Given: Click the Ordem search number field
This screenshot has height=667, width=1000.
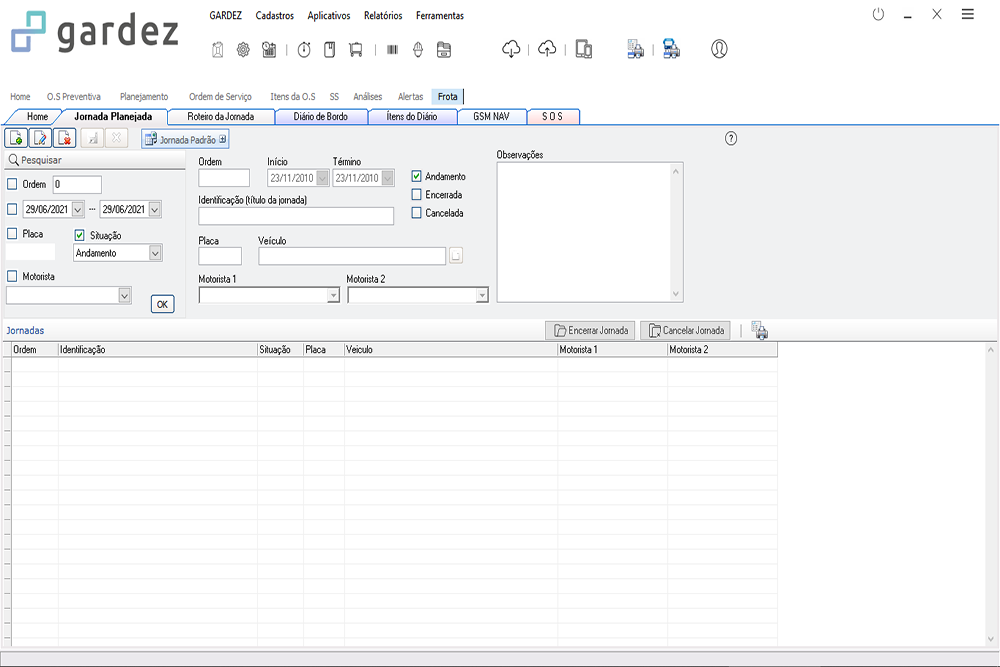Looking at the screenshot, I should pyautogui.click(x=77, y=184).
